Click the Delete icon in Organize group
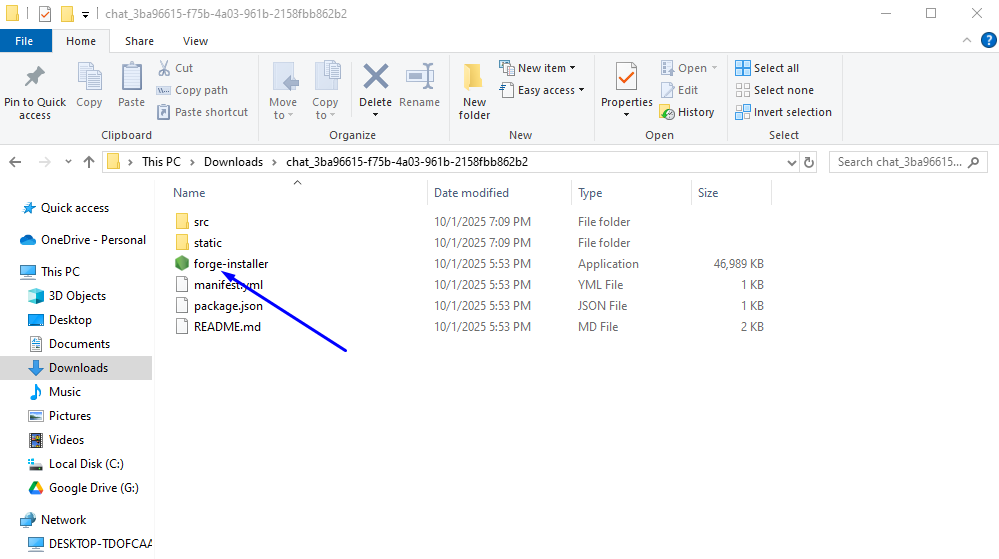999x559 pixels. pos(375,78)
